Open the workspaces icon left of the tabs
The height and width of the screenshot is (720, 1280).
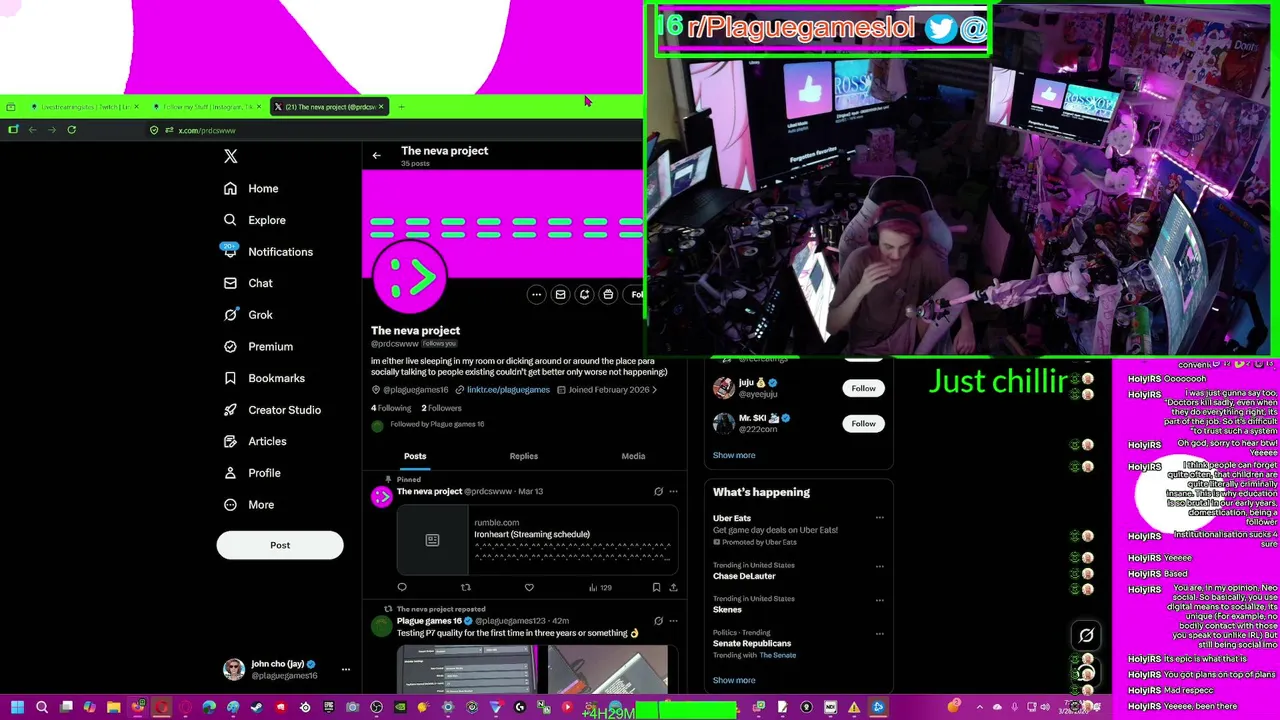click(x=10, y=107)
